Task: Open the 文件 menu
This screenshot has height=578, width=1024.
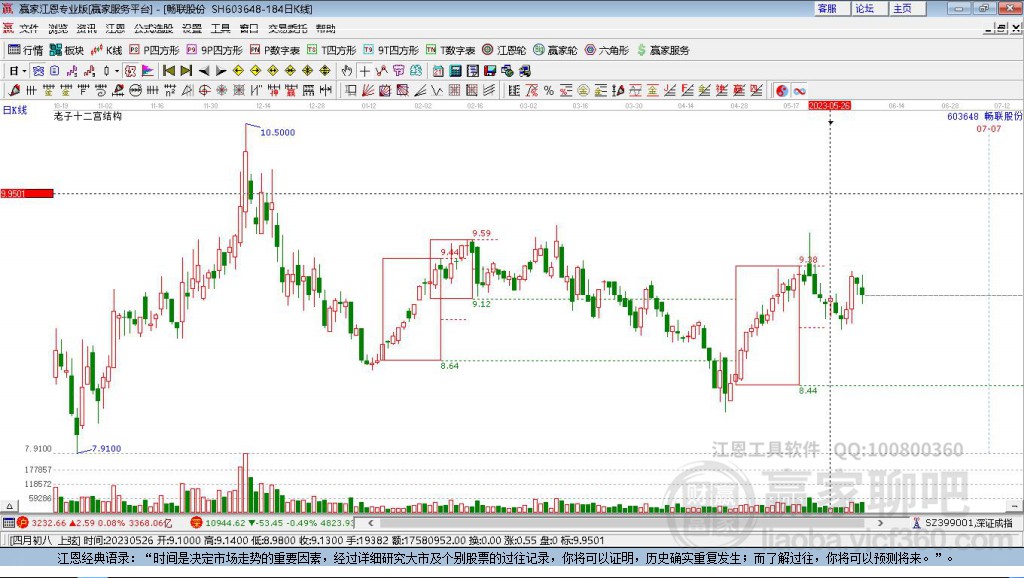Action: click(29, 28)
